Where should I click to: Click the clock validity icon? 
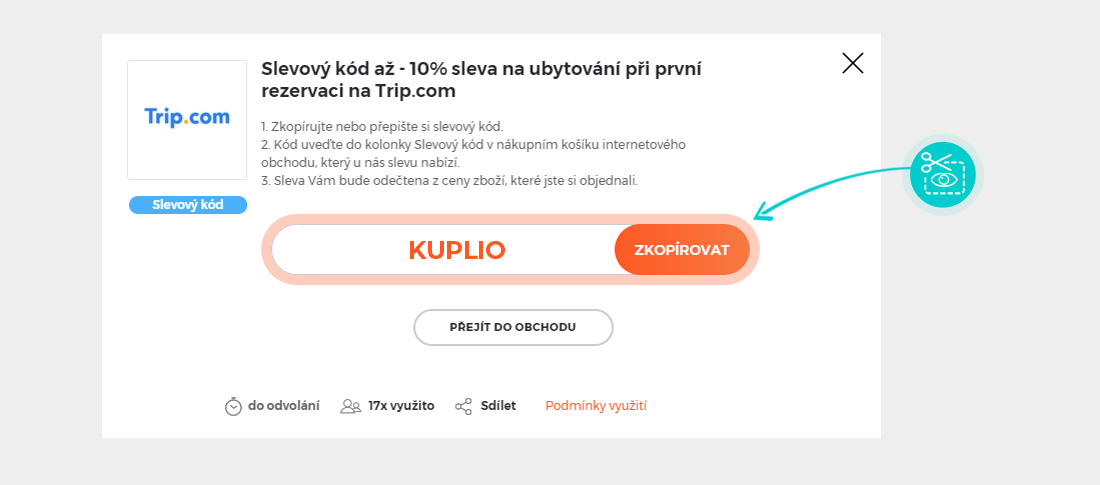[x=233, y=406]
